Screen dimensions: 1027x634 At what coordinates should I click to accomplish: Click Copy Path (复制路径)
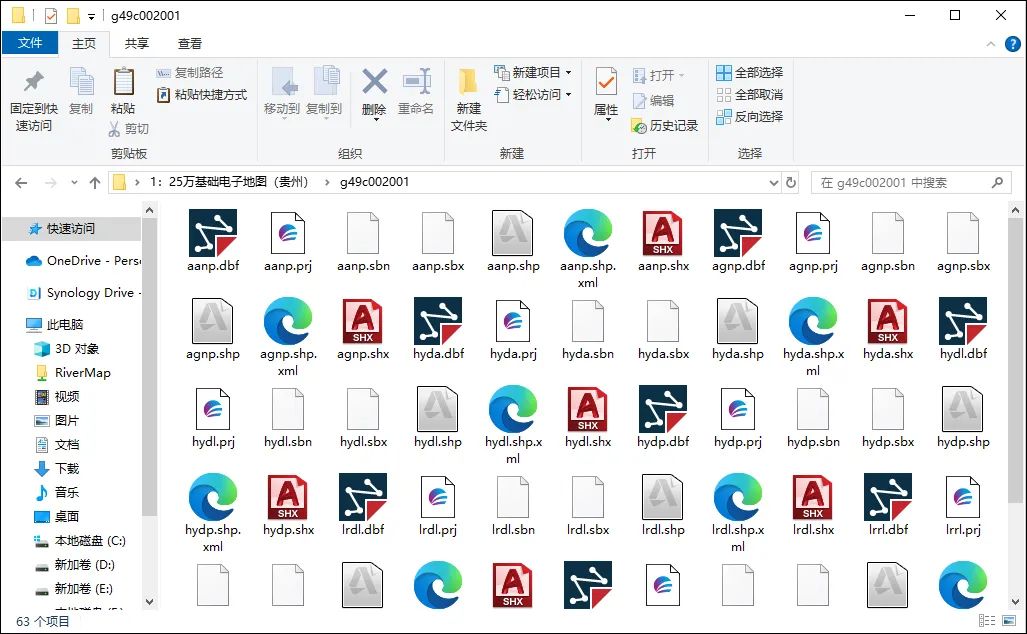[x=190, y=73]
